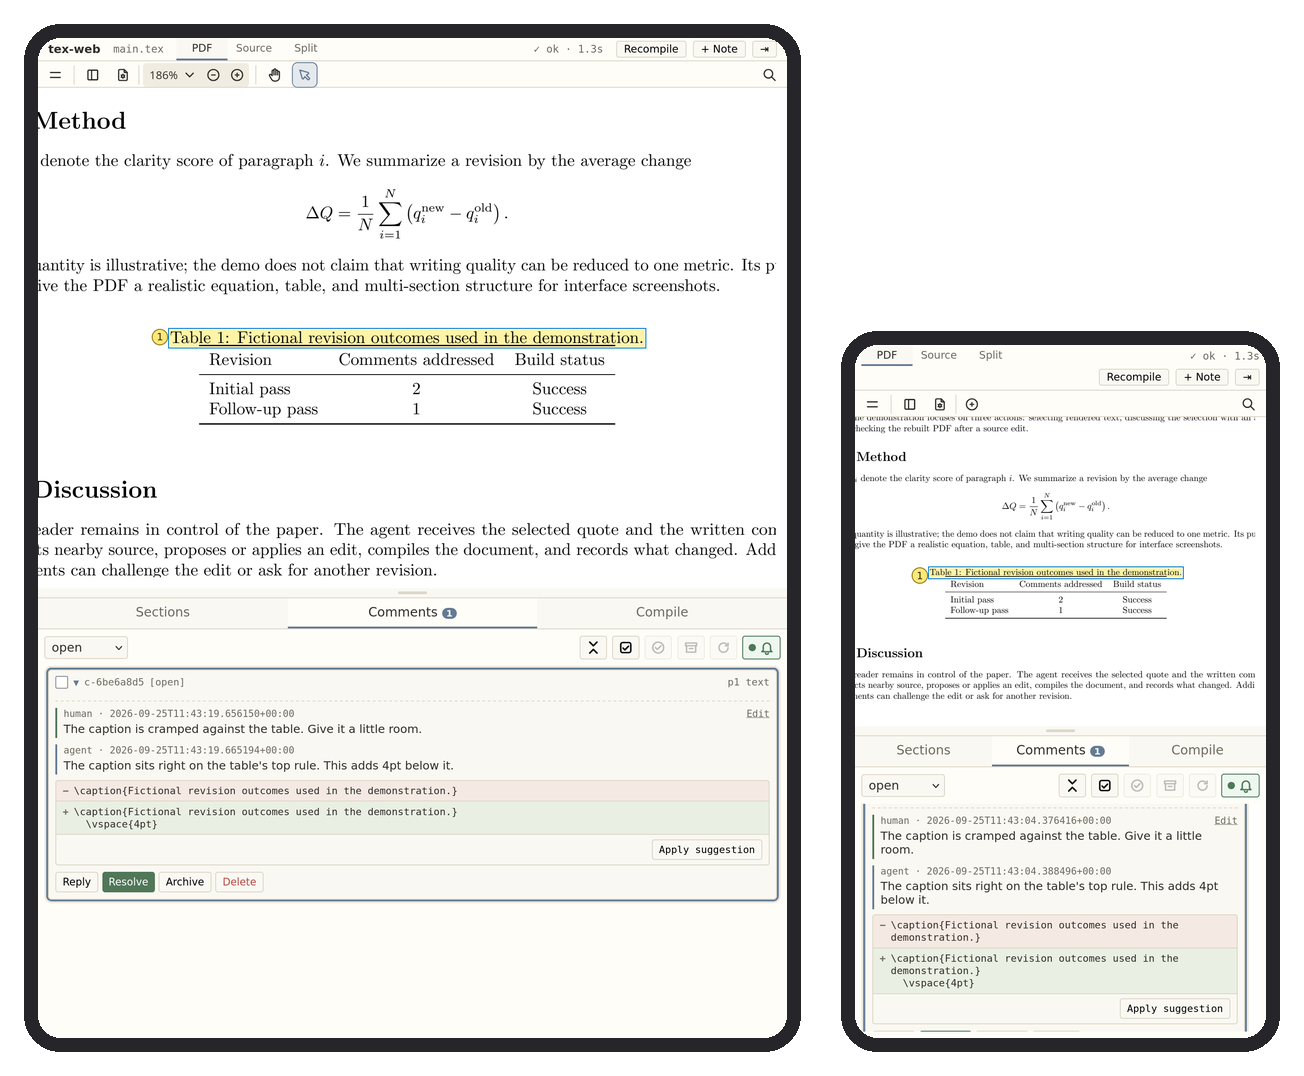Image resolution: width=1304 pixels, height=1076 pixels.
Task: Tick the checkbox for comment c-6be6a8d5
Action: point(62,682)
